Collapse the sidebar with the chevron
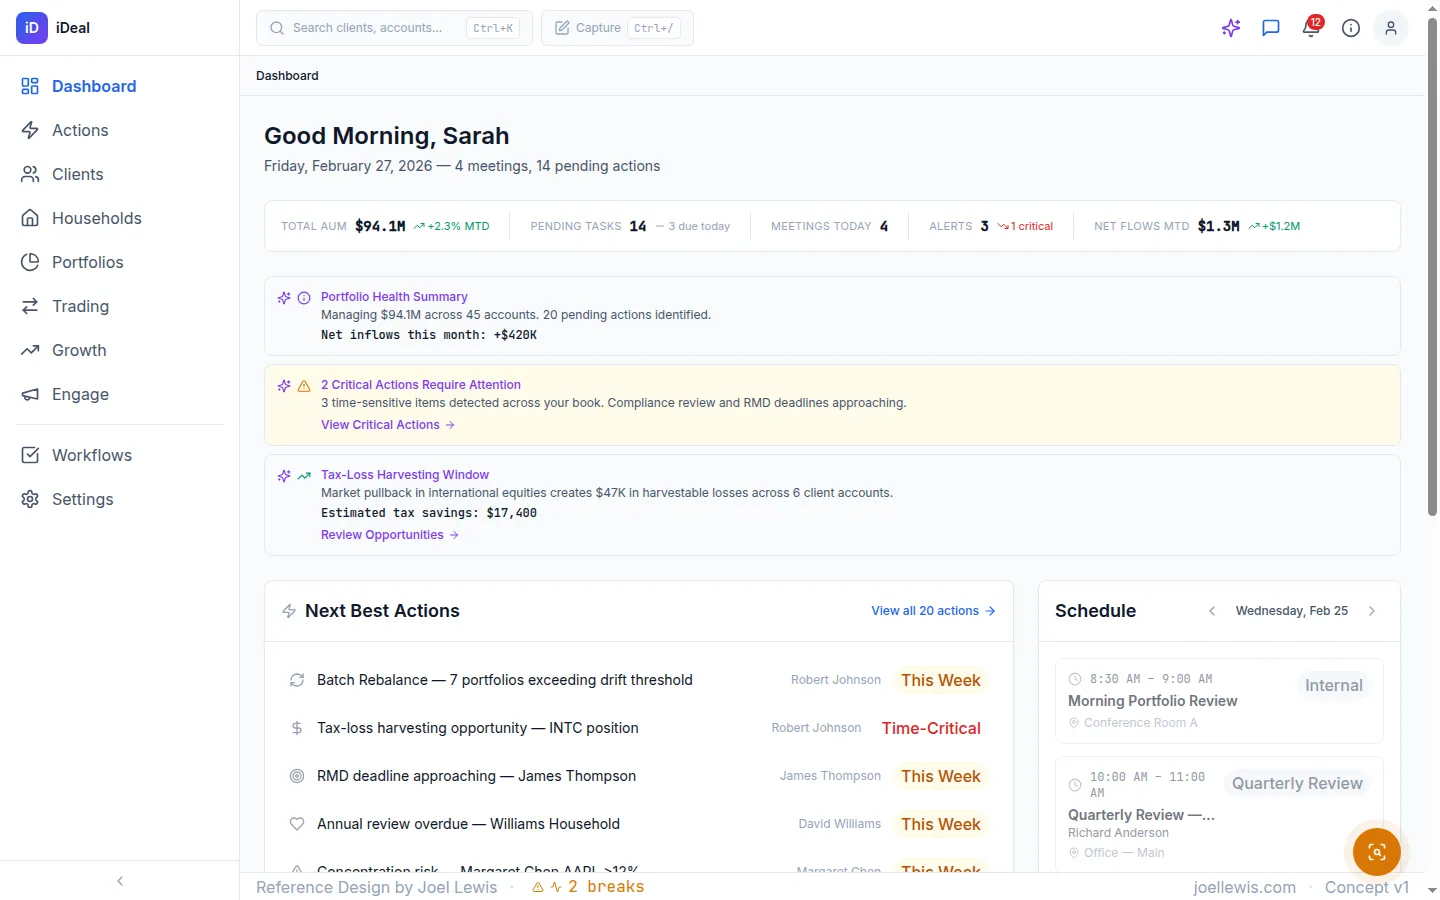 tap(119, 881)
